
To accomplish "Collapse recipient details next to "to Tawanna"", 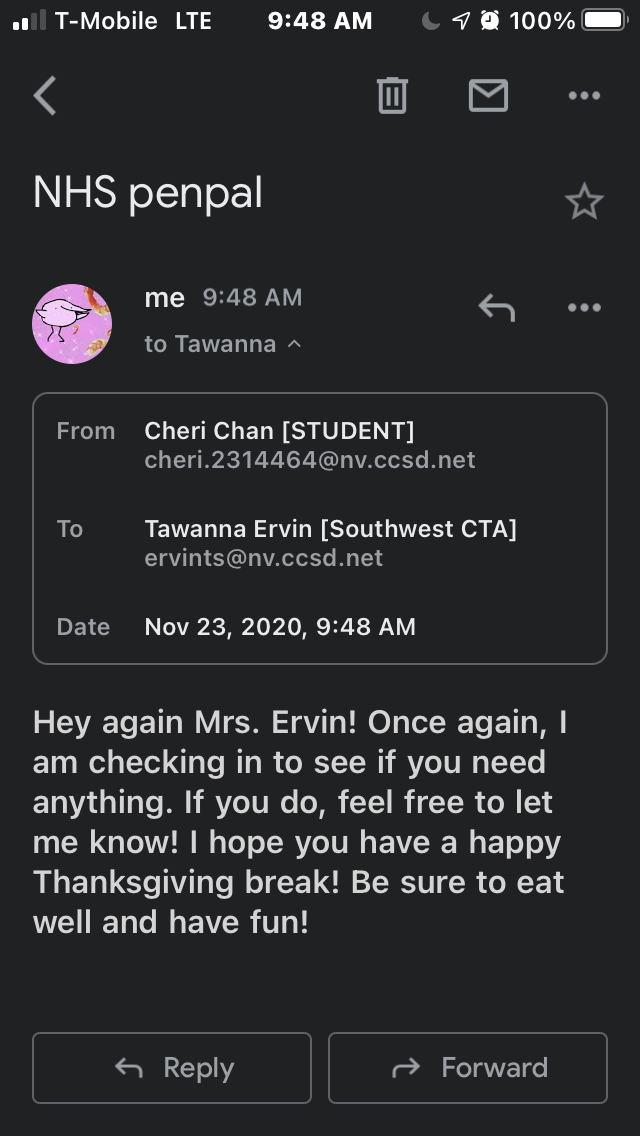I will [x=294, y=344].
